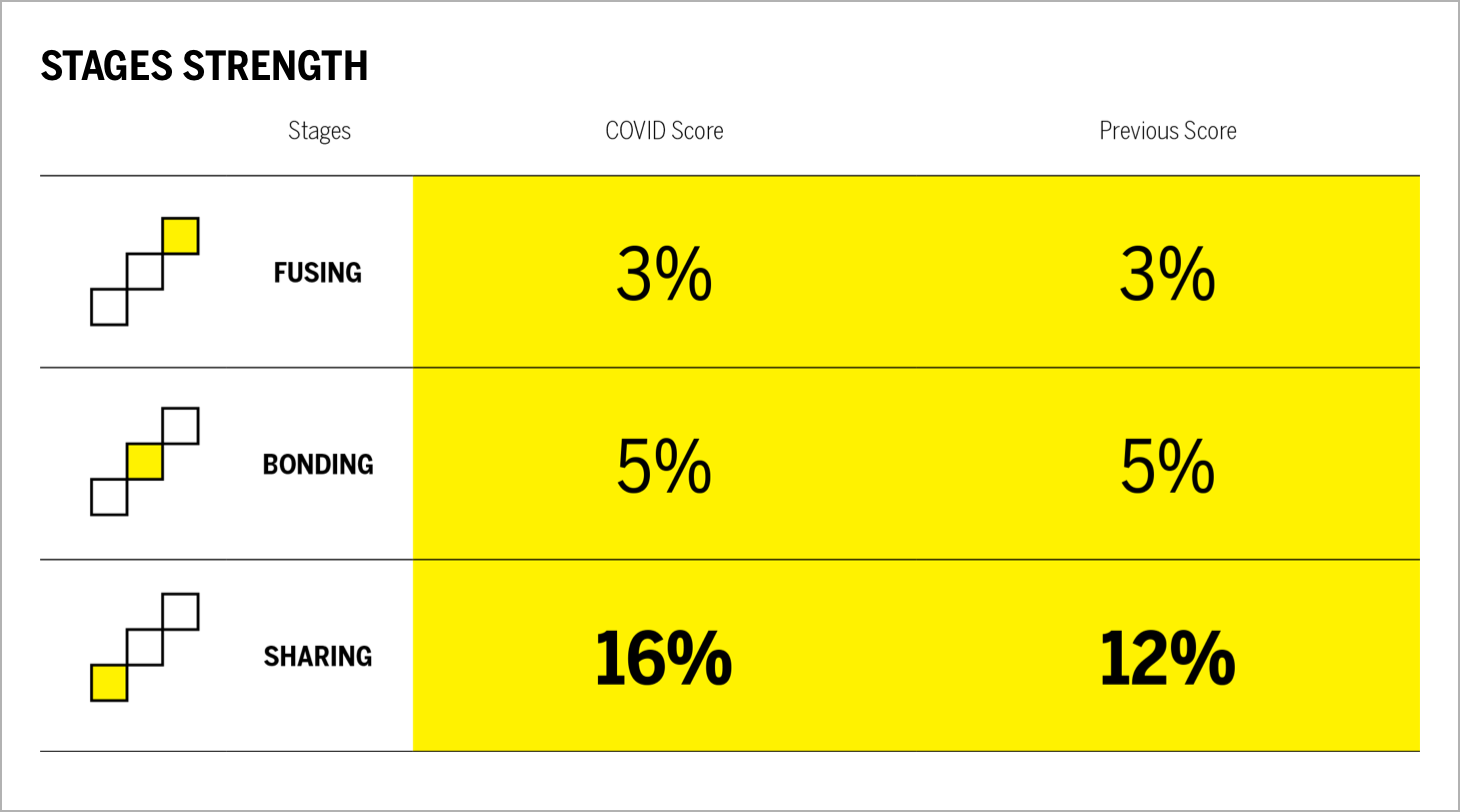Click the Sharing Previous Score 12% value
This screenshot has width=1460, height=812.
click(1167, 658)
